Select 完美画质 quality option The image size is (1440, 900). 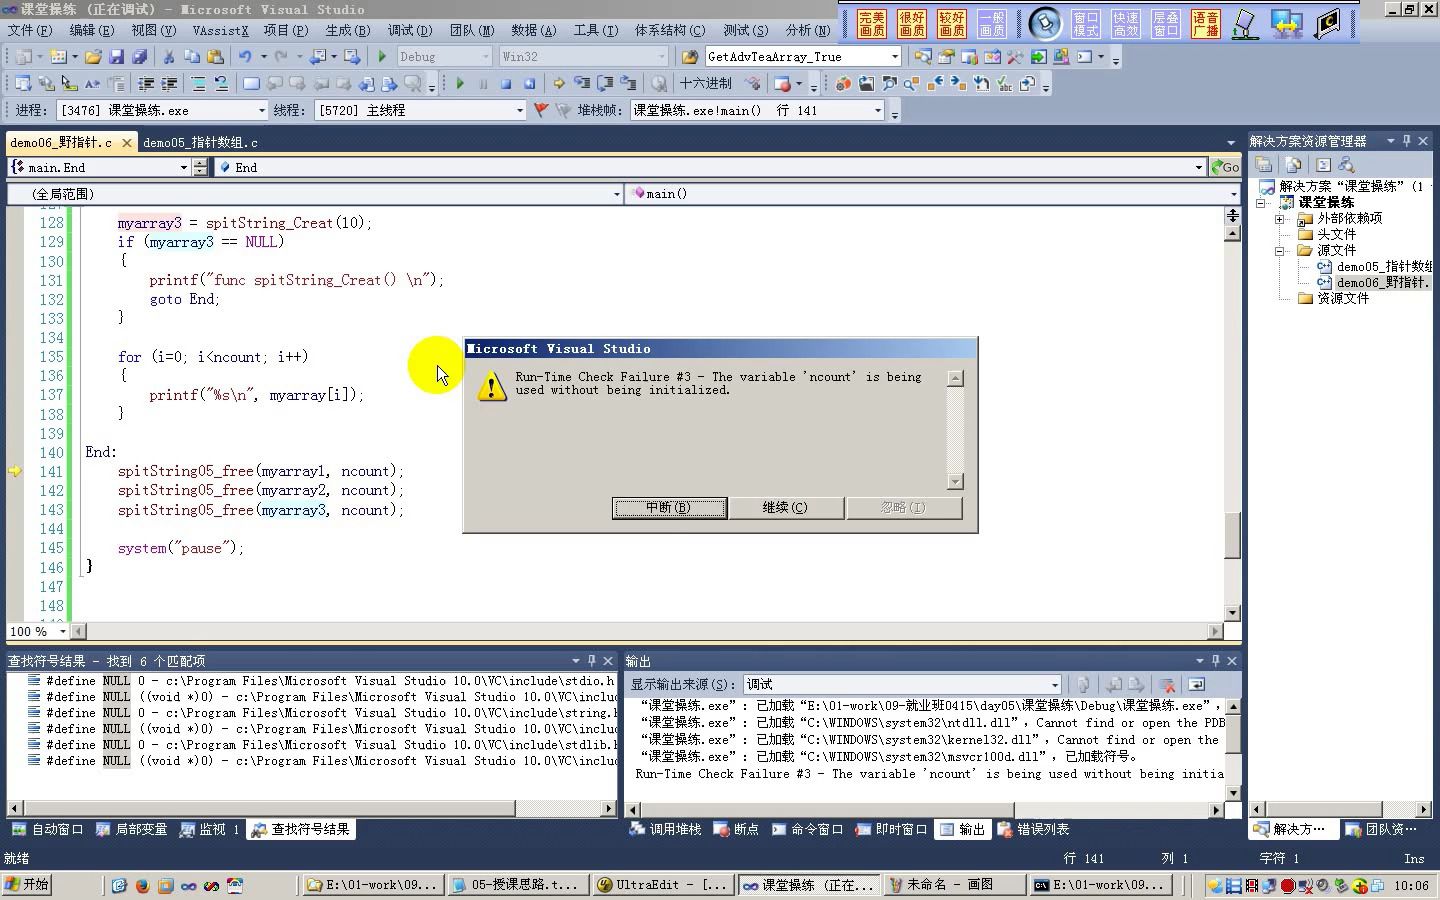click(x=871, y=24)
